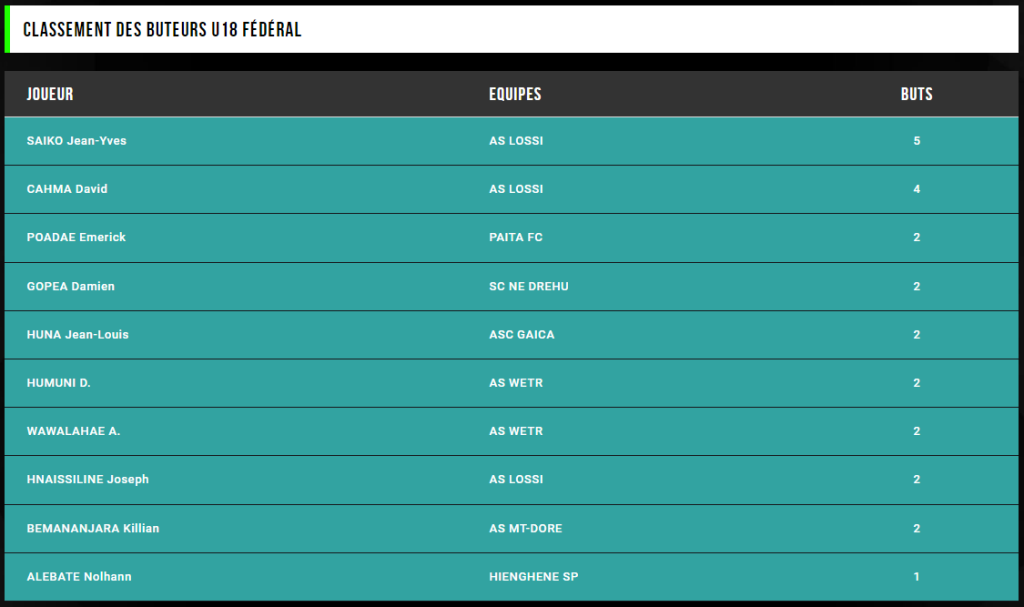Click HUNA Jean-Louis name
This screenshot has height=607, width=1024.
[78, 335]
